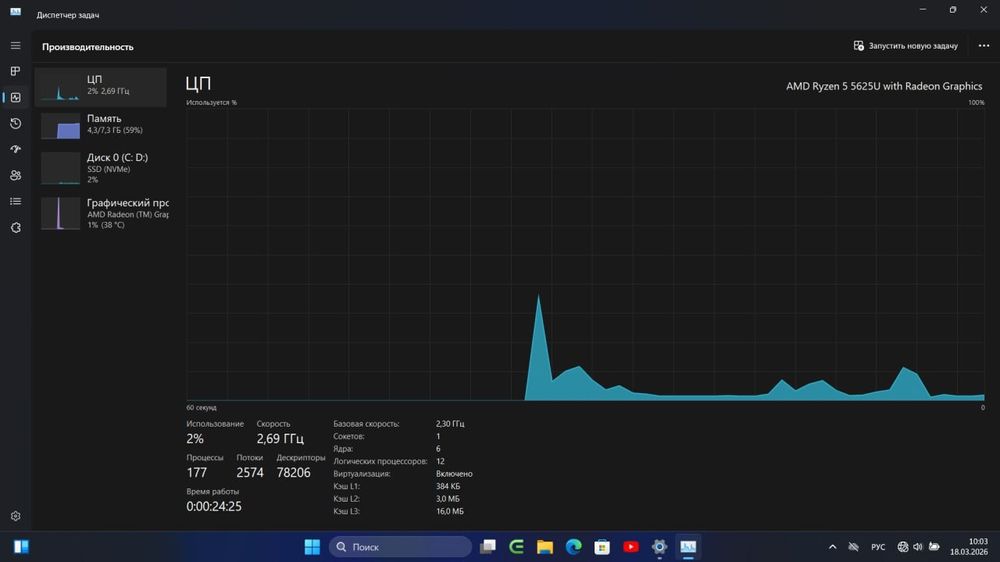Open the Details list page icon

(15, 202)
